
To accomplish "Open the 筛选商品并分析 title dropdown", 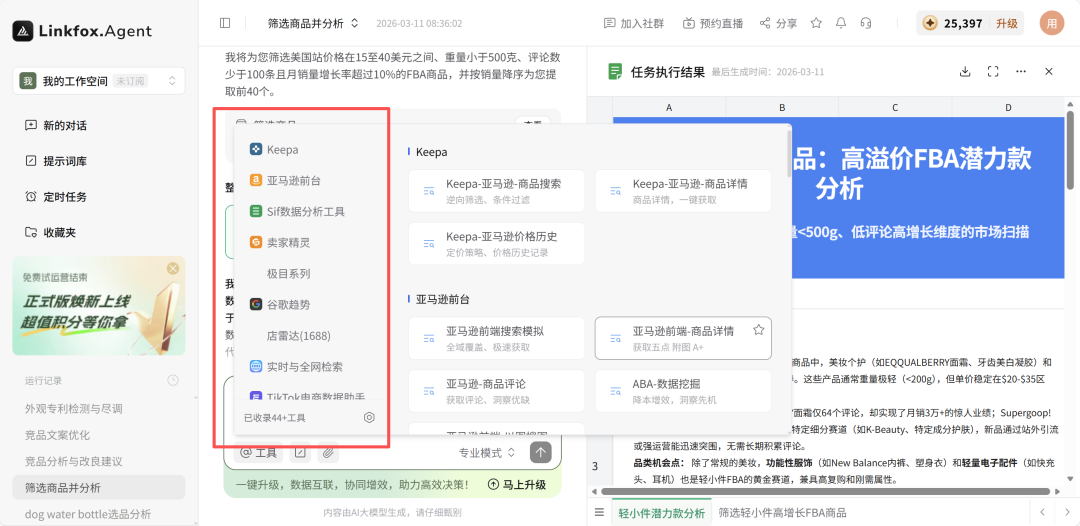I will click(x=313, y=23).
